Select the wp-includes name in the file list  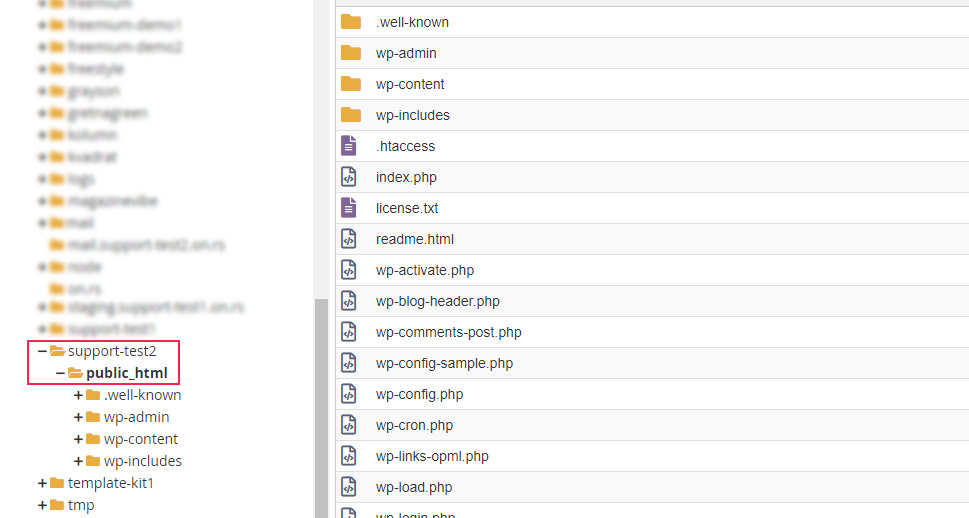point(412,115)
